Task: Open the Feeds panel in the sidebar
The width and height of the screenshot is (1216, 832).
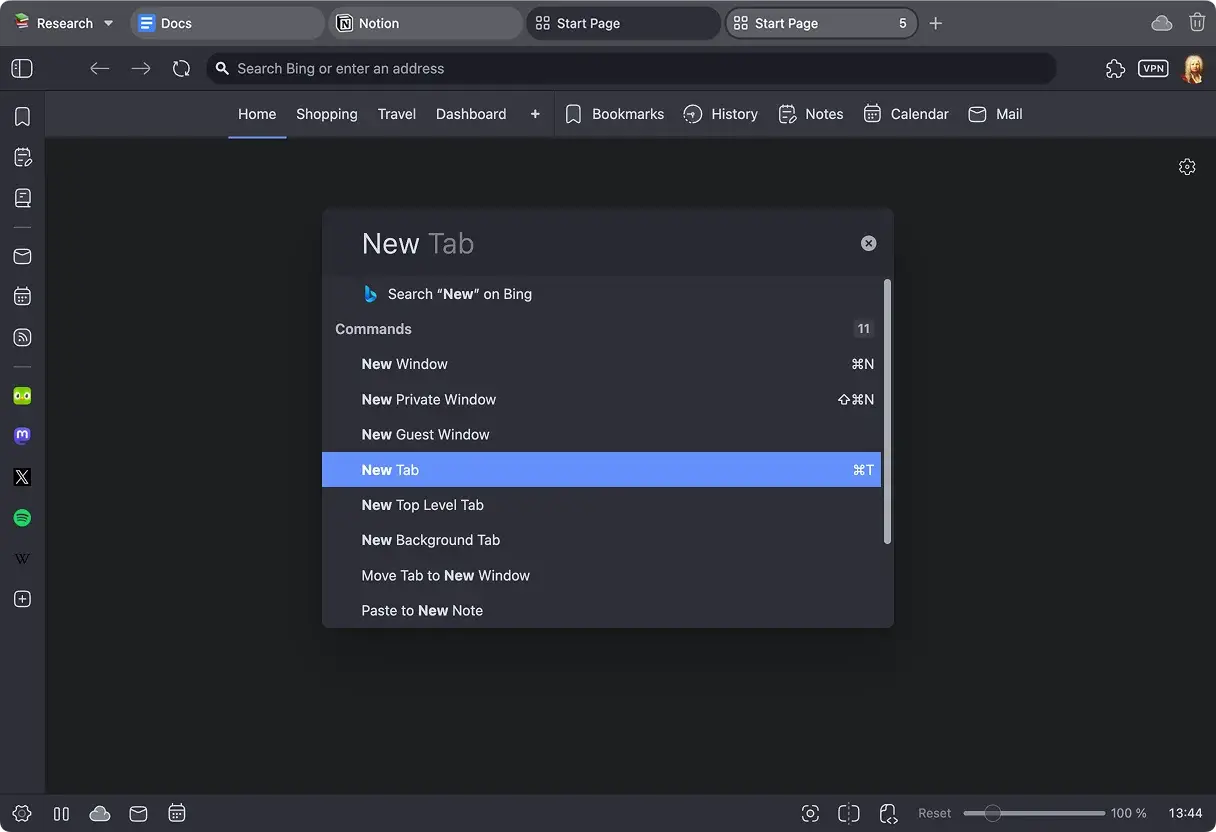Action: (x=22, y=337)
